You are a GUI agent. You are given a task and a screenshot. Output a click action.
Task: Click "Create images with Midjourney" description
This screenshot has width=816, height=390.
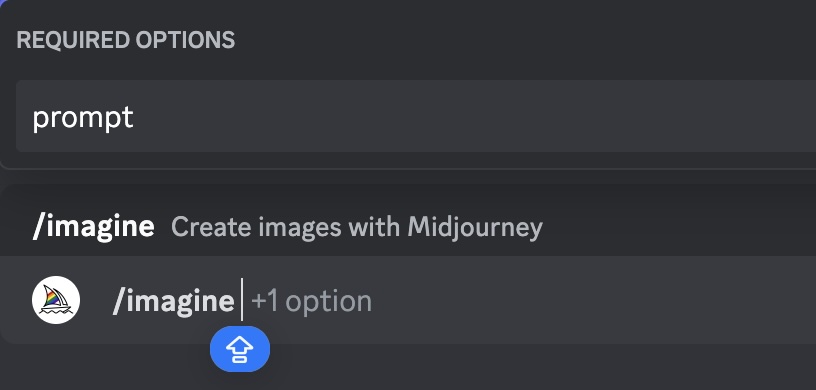pos(356,227)
